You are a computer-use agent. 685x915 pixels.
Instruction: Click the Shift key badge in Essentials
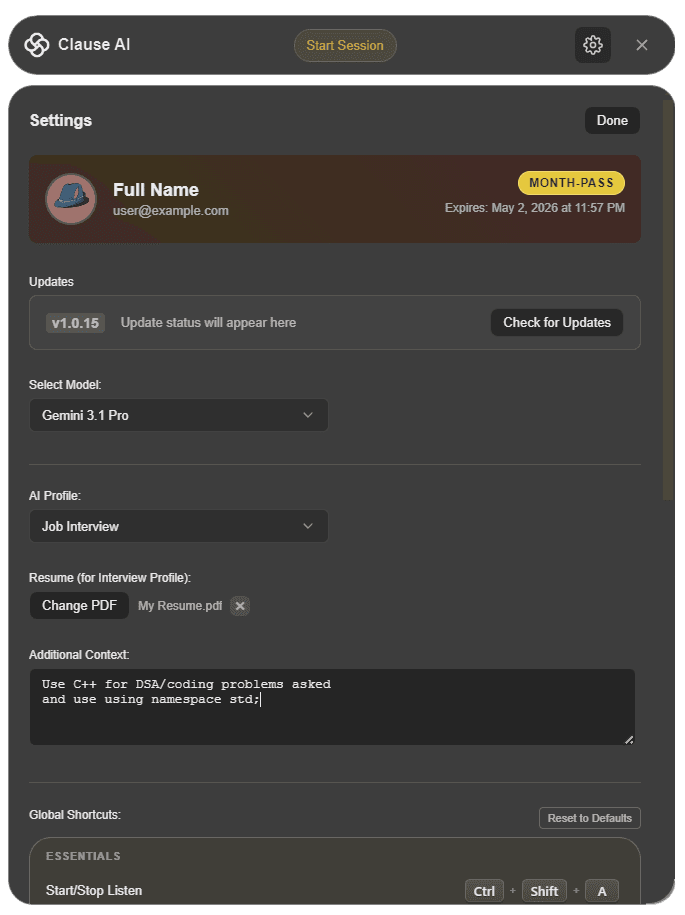pyautogui.click(x=544, y=890)
